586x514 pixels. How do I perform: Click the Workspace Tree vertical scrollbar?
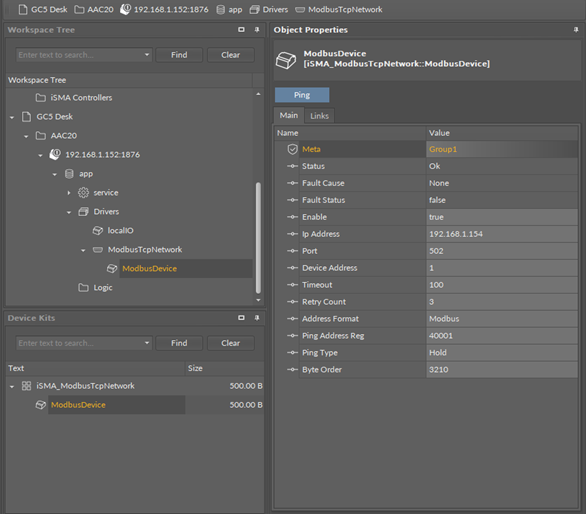point(258,238)
